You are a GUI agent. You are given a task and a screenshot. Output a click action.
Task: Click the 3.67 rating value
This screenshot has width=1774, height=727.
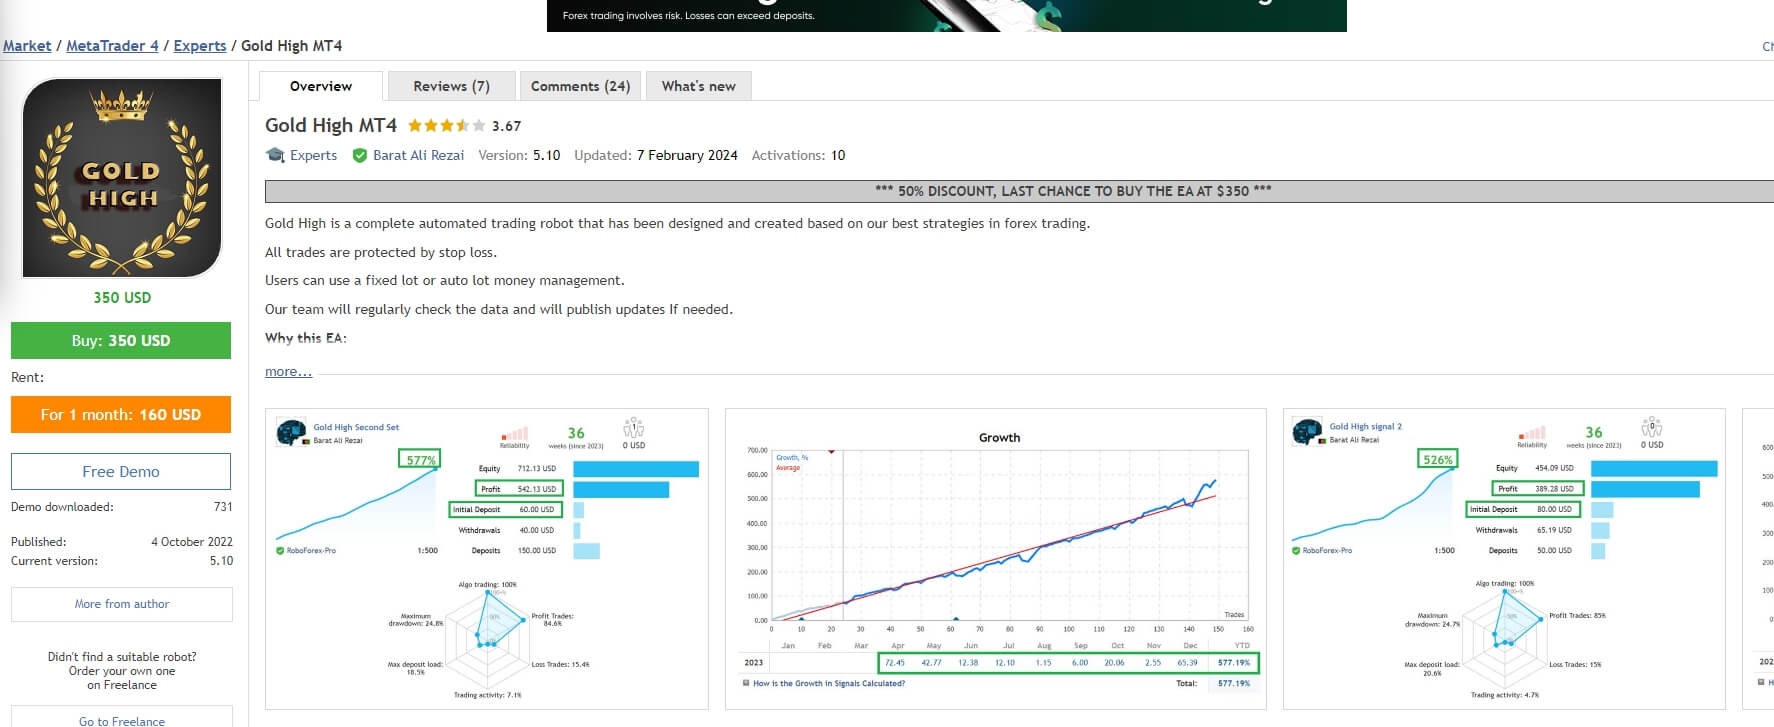506,126
